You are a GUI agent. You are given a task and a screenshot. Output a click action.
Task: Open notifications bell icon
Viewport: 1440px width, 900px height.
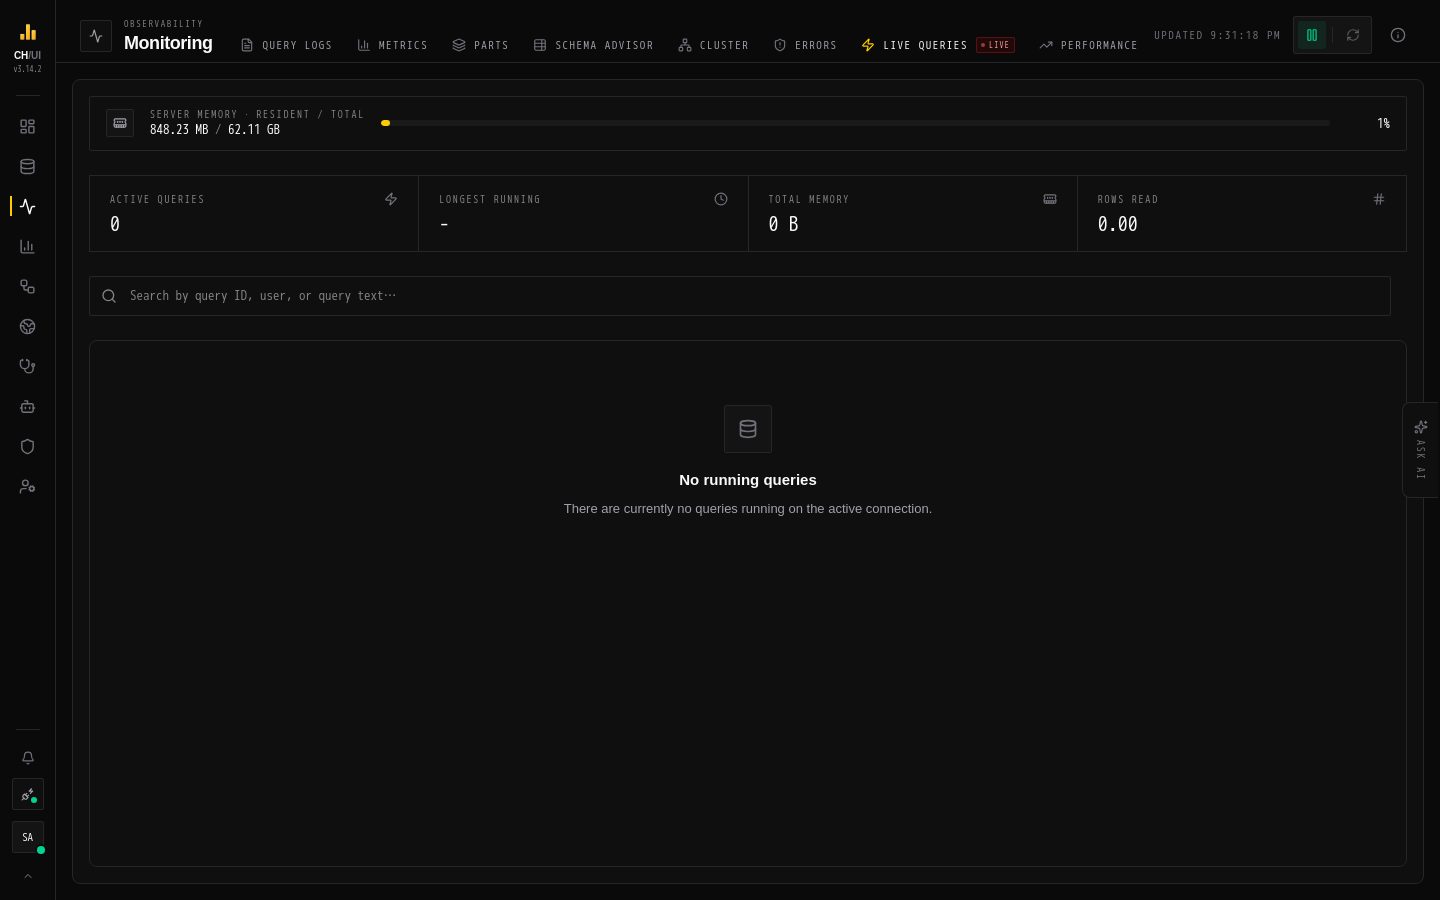point(27,758)
